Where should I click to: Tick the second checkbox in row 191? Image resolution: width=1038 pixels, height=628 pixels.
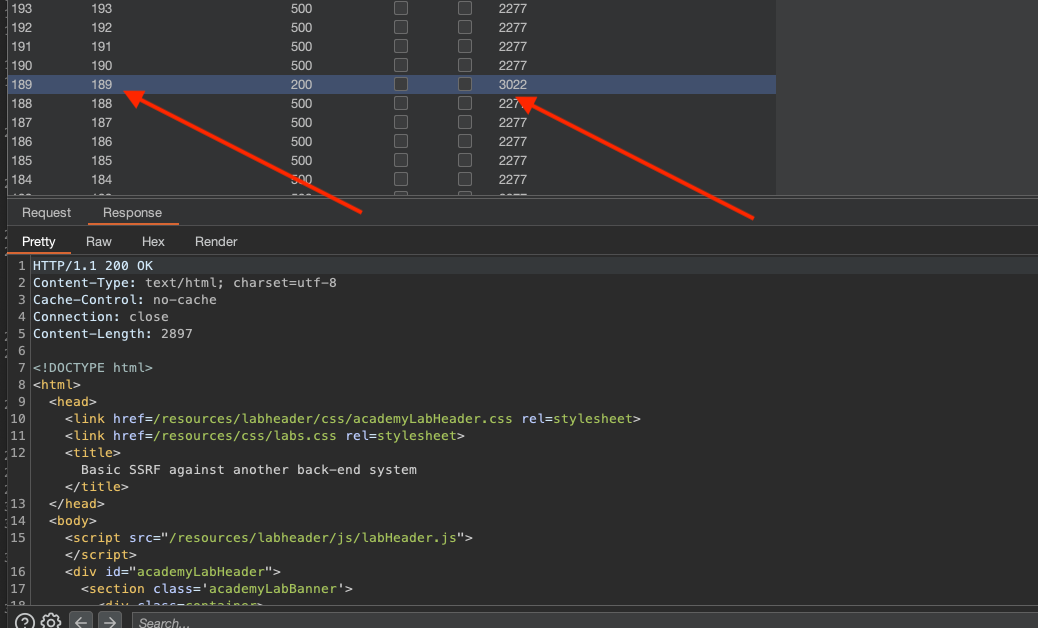tap(465, 47)
